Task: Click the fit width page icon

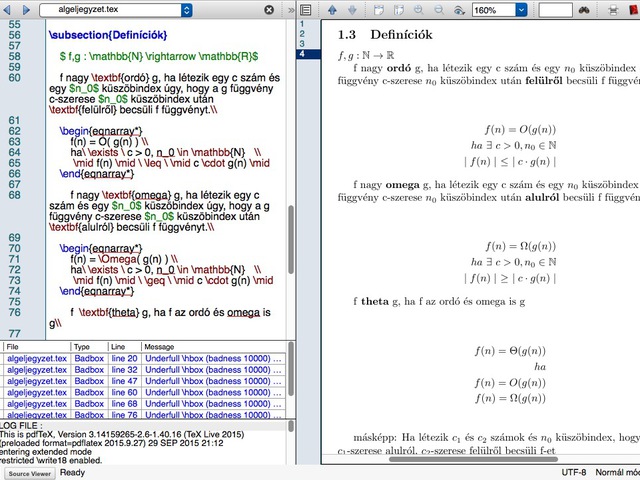Action: pos(379,10)
